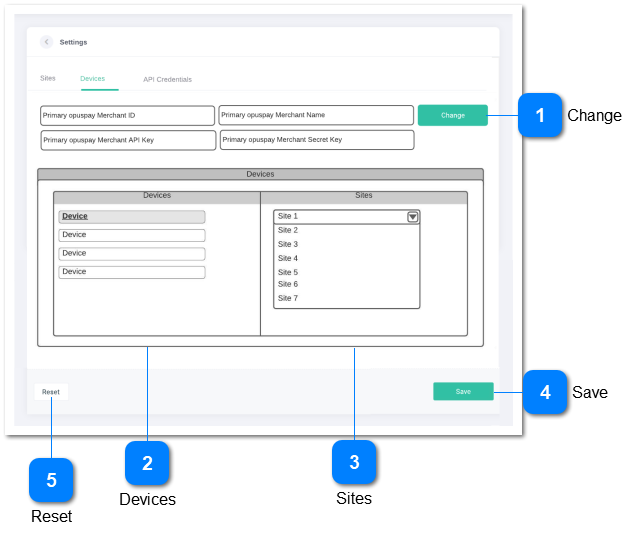Click the blue callout badge numbered 1
Image resolution: width=638 pixels, height=541 pixels.
(x=540, y=116)
